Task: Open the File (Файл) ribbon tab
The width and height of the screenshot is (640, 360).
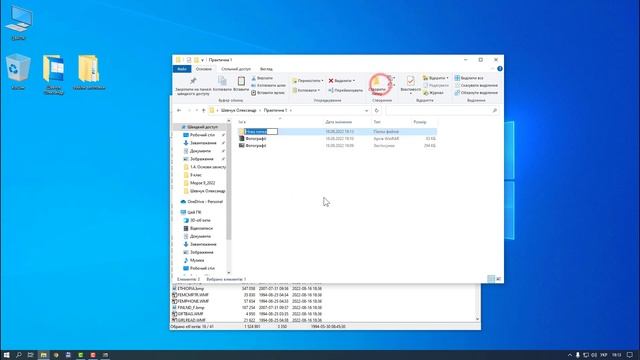Action: coord(182,69)
